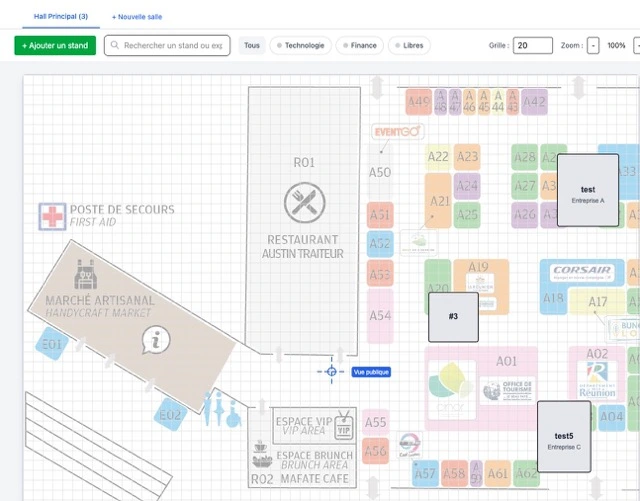640x501 pixels.
Task: Click stand A27
Action: (524, 186)
